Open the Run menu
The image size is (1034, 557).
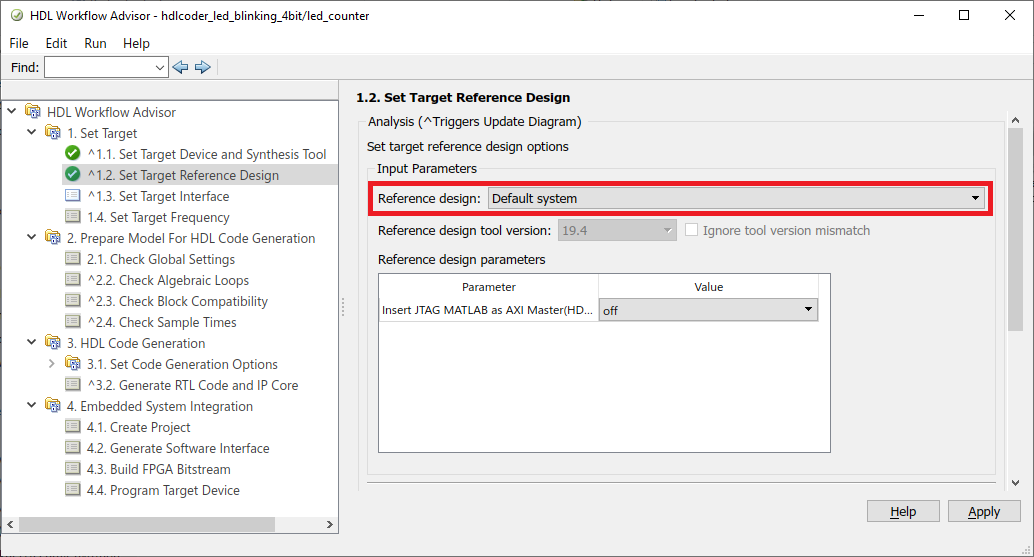tap(95, 44)
